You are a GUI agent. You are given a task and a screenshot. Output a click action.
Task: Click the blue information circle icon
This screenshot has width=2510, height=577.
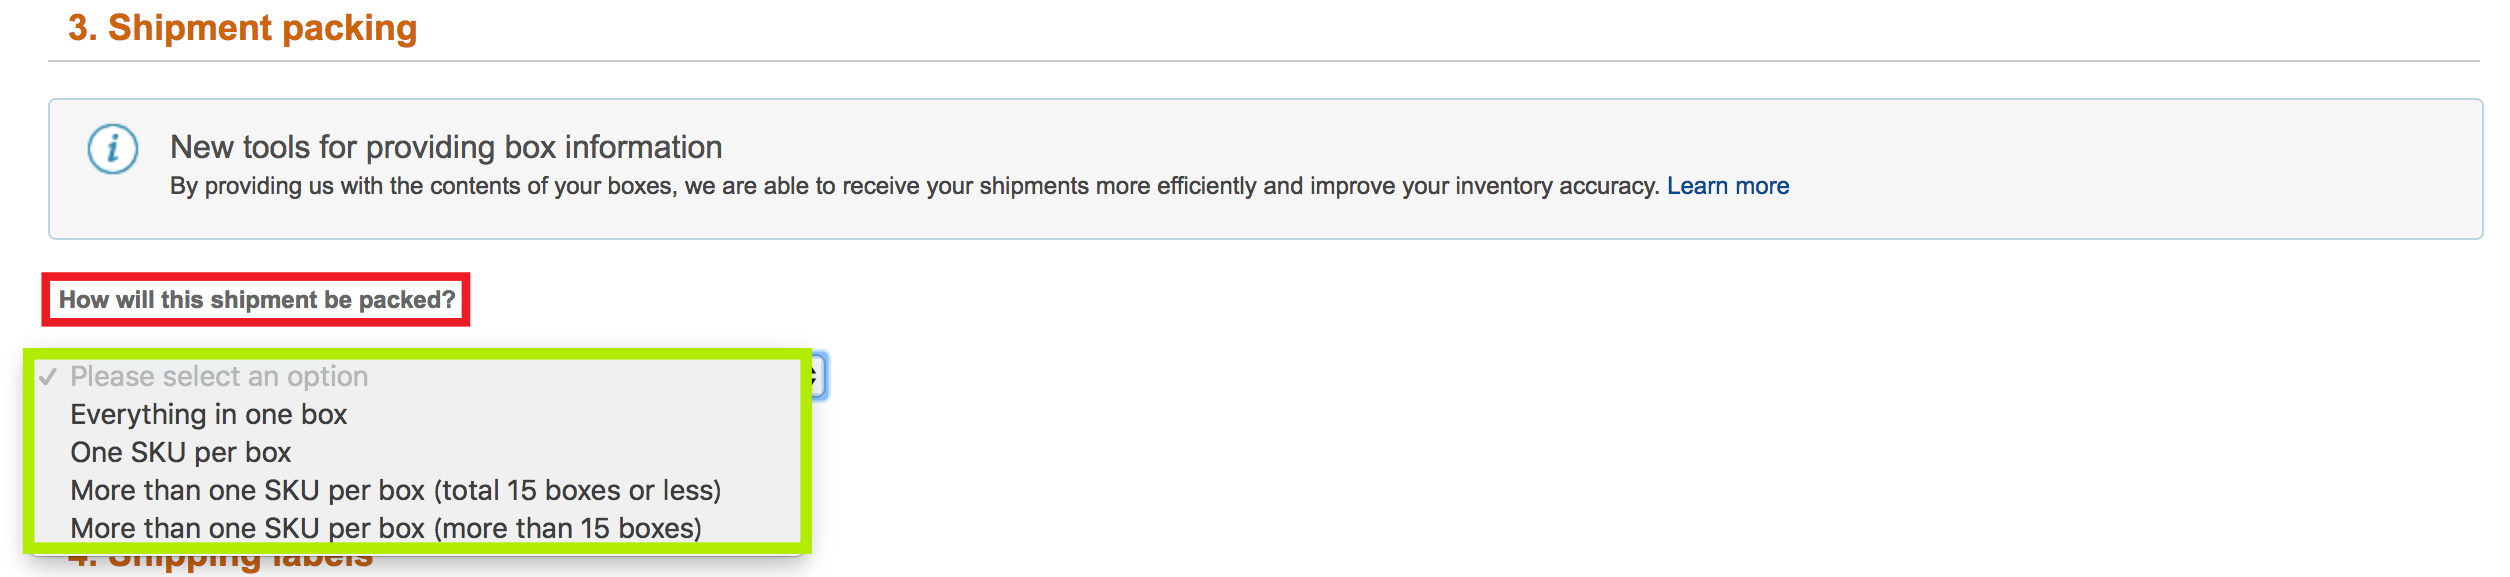point(112,150)
